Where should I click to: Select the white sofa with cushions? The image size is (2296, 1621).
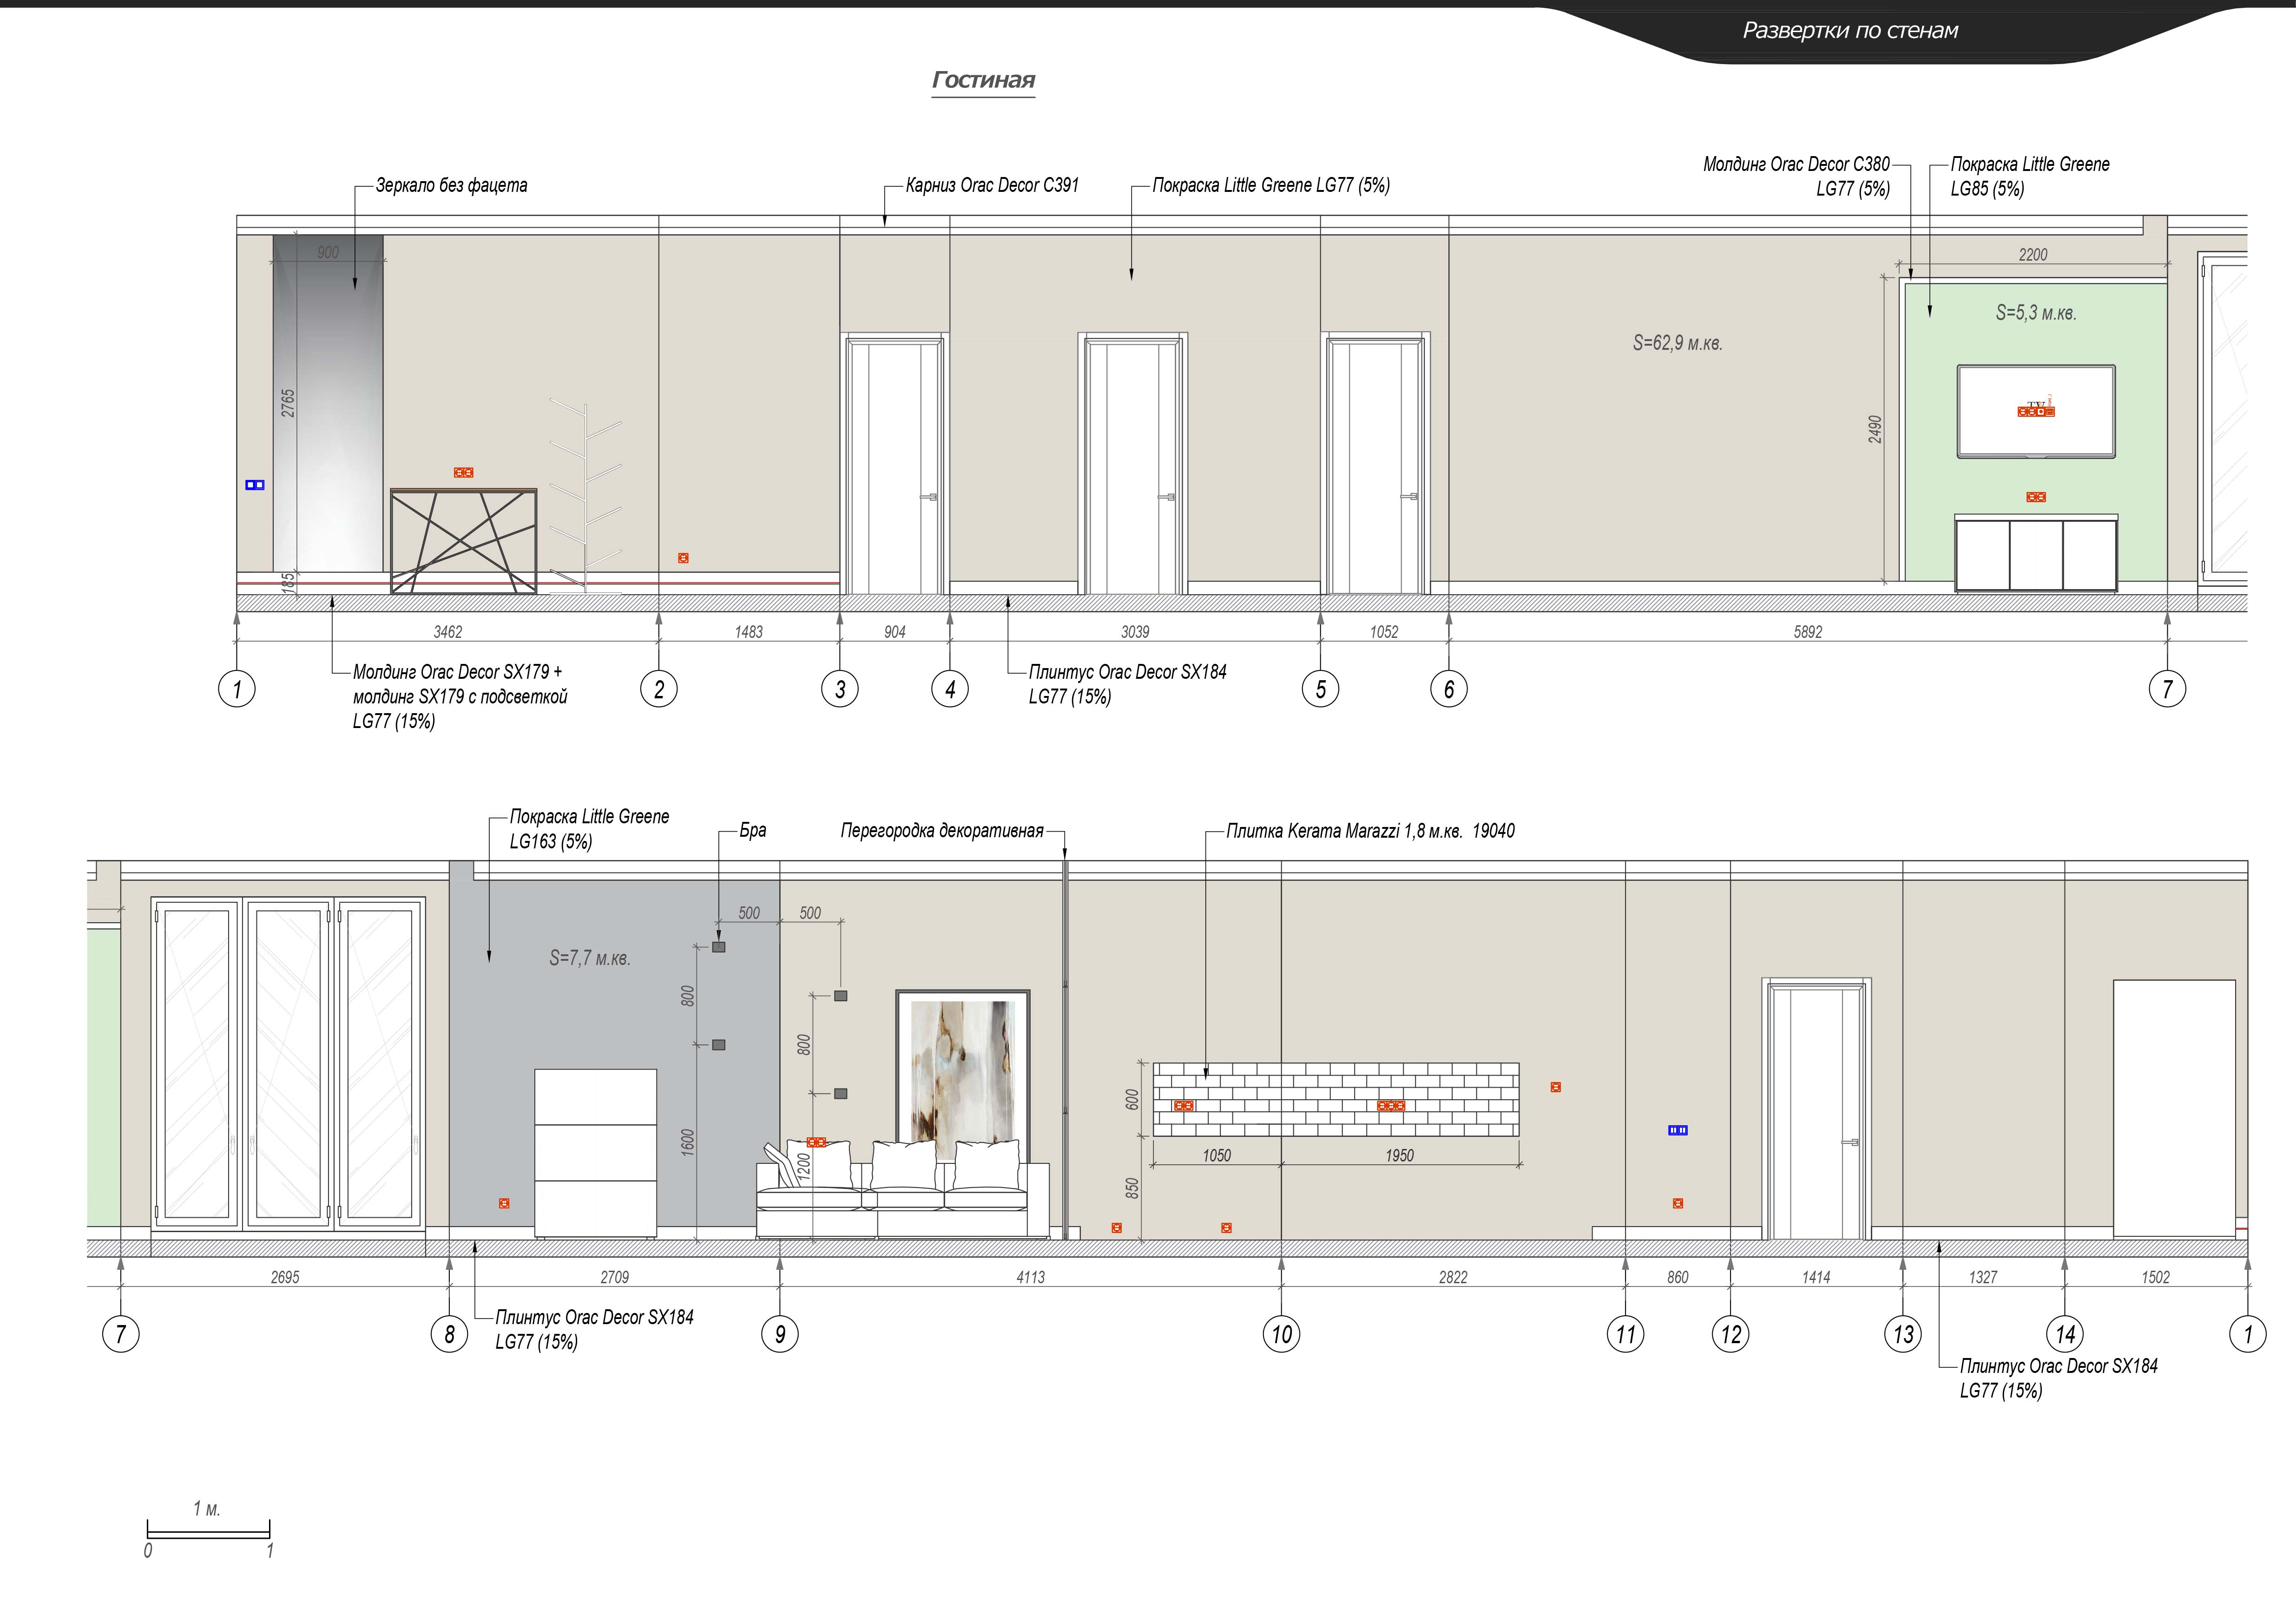[x=903, y=1189]
